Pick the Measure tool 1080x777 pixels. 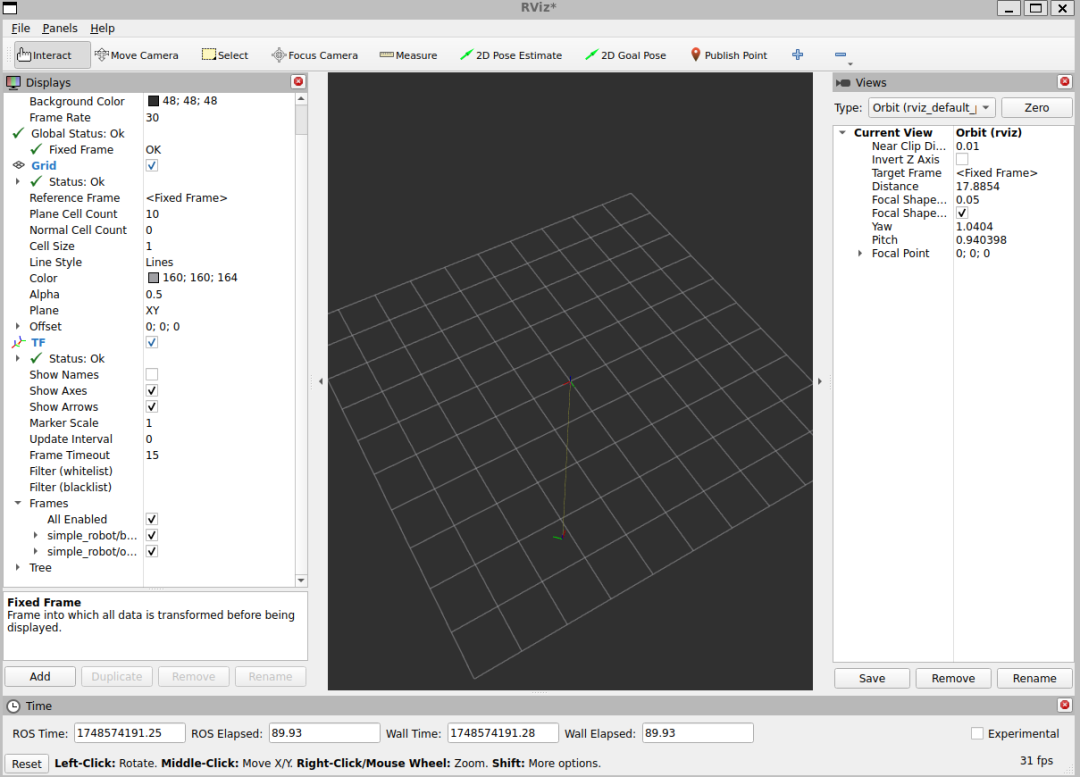point(408,55)
